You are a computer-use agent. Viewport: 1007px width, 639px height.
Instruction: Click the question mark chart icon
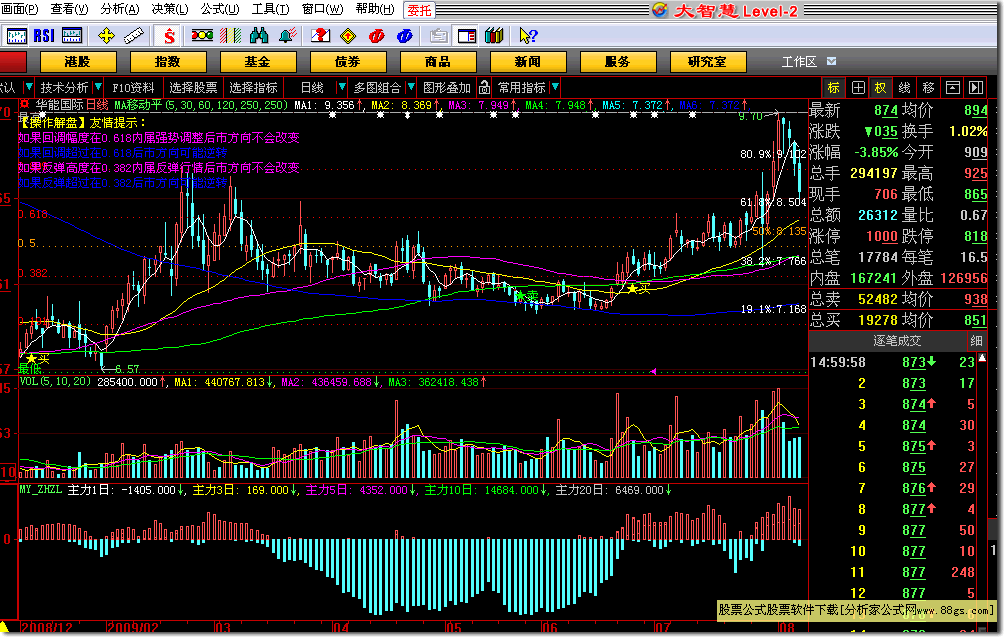point(320,36)
